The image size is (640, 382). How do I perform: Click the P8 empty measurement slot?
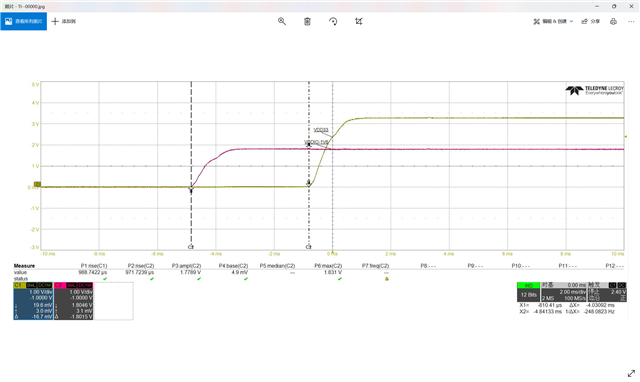pos(428,266)
